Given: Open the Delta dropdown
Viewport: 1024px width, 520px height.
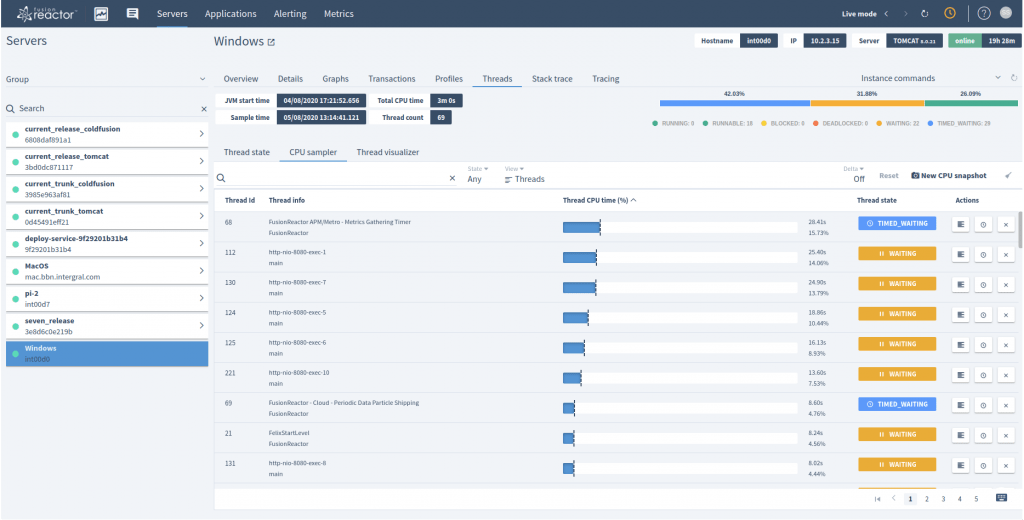Looking at the screenshot, I should [854, 174].
